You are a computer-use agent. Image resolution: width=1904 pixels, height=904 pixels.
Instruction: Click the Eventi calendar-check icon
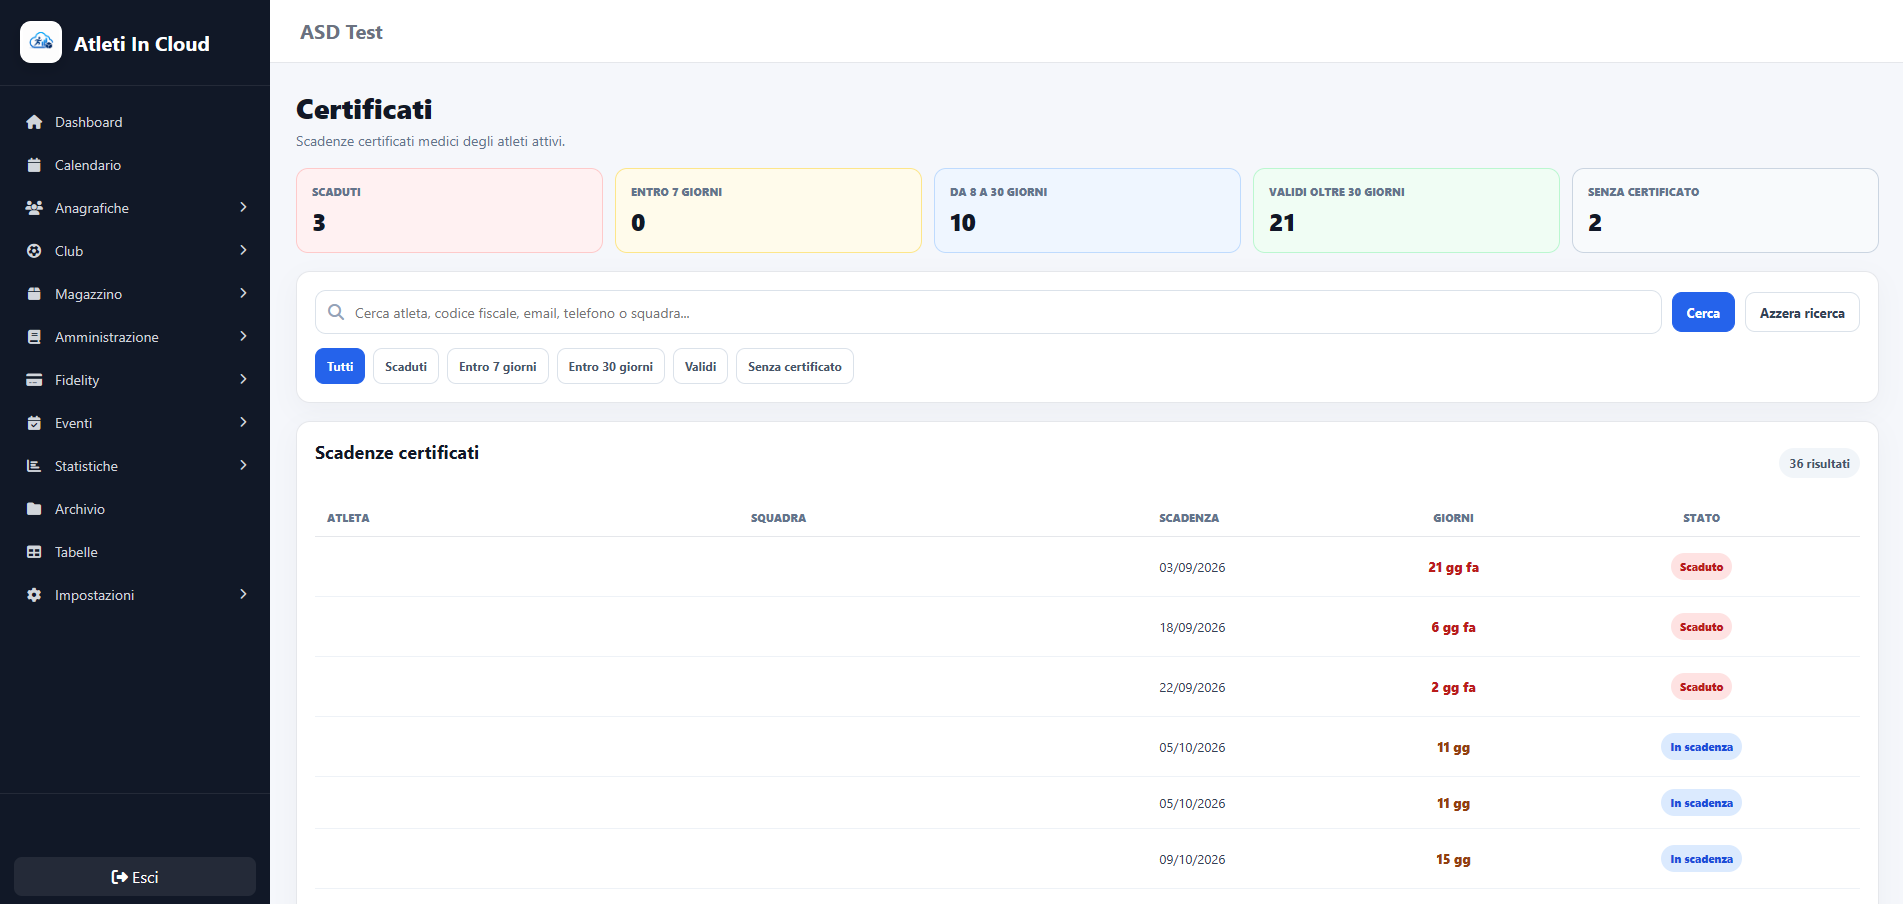[34, 423]
